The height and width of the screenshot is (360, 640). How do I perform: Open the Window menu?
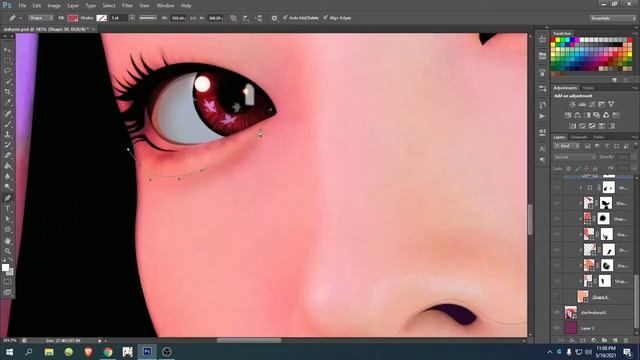coord(165,6)
